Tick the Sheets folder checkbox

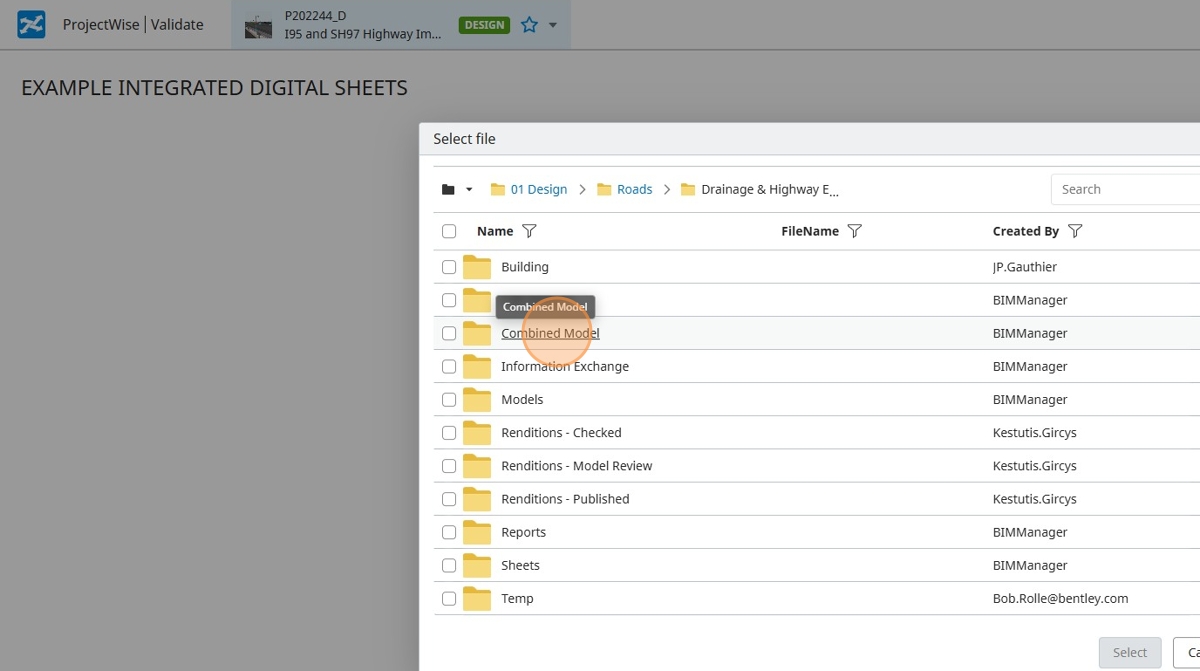449,565
